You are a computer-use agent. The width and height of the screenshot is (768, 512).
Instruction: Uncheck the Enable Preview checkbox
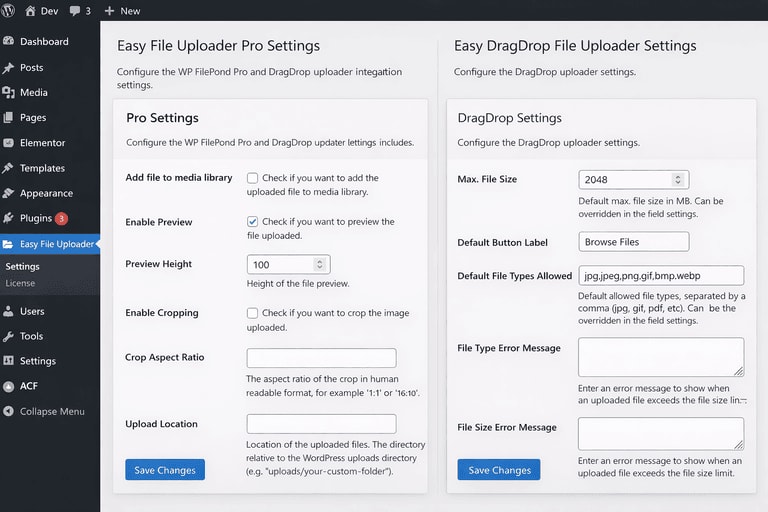[252, 221]
